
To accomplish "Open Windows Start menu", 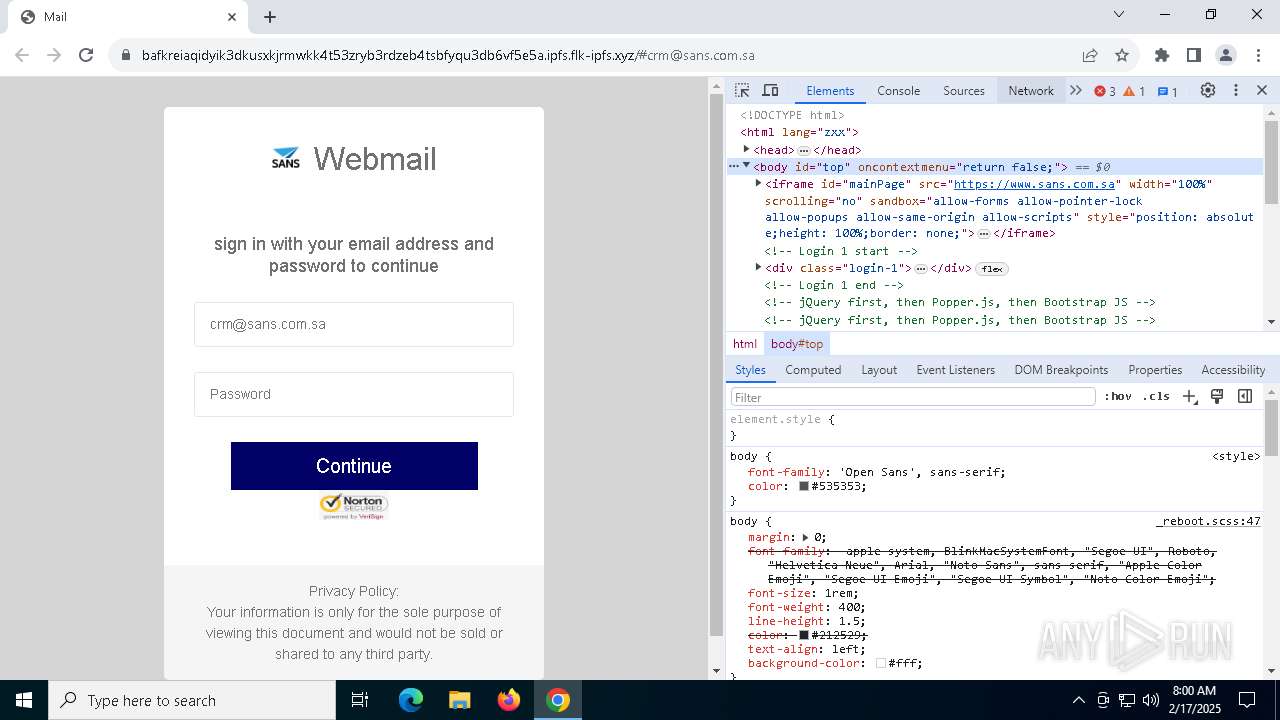I will point(24,700).
